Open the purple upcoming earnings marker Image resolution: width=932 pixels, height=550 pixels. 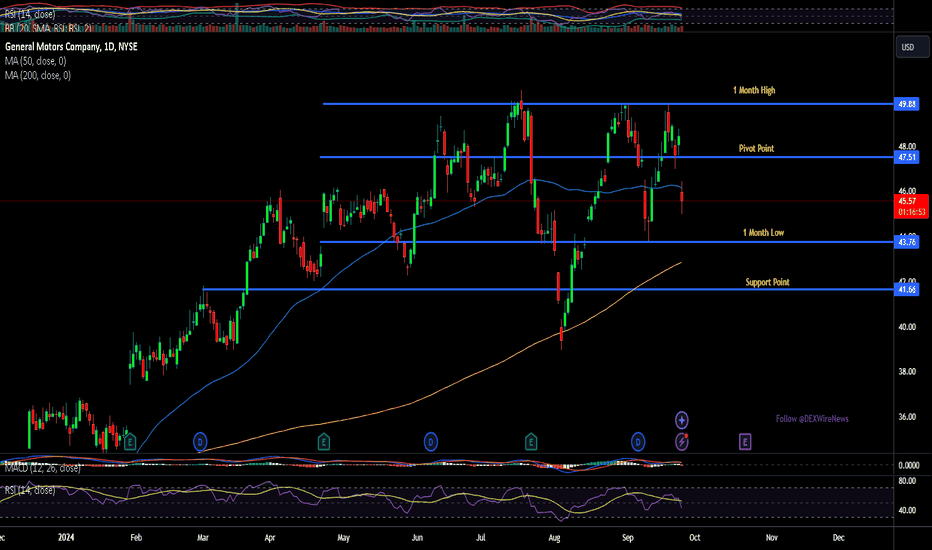[745, 442]
